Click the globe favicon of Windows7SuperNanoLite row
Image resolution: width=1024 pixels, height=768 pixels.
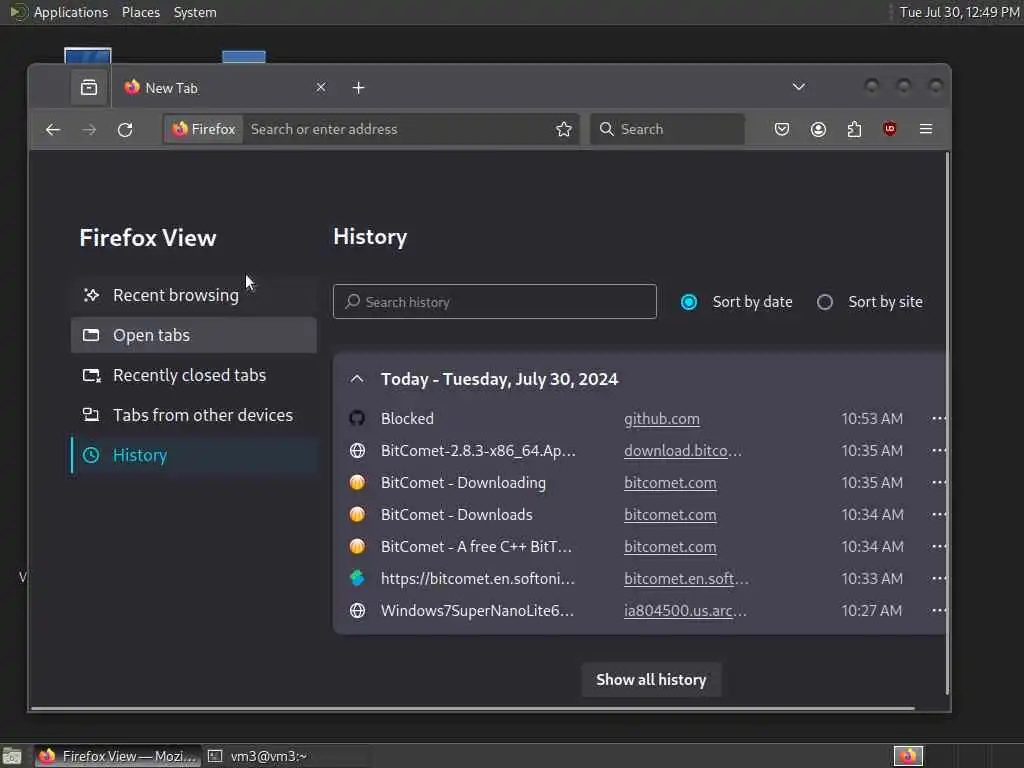pyautogui.click(x=357, y=611)
